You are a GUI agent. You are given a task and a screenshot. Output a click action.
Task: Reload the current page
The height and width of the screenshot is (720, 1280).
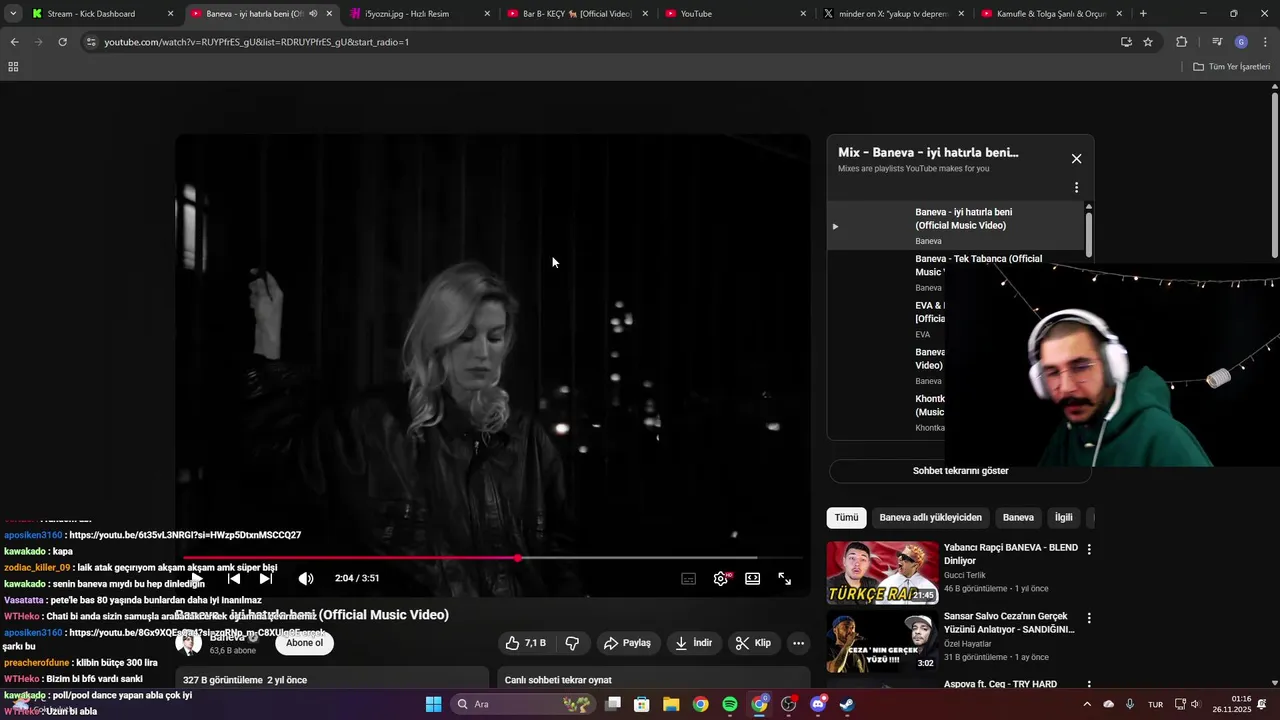coord(62,42)
